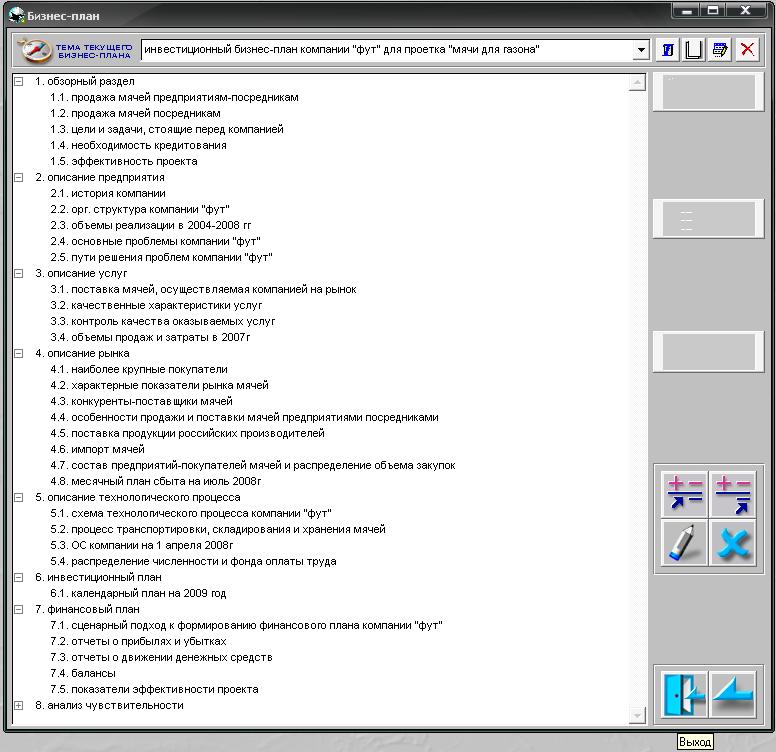Select item 5.1 схема технологического процесса
776x752 pixels.
point(191,514)
